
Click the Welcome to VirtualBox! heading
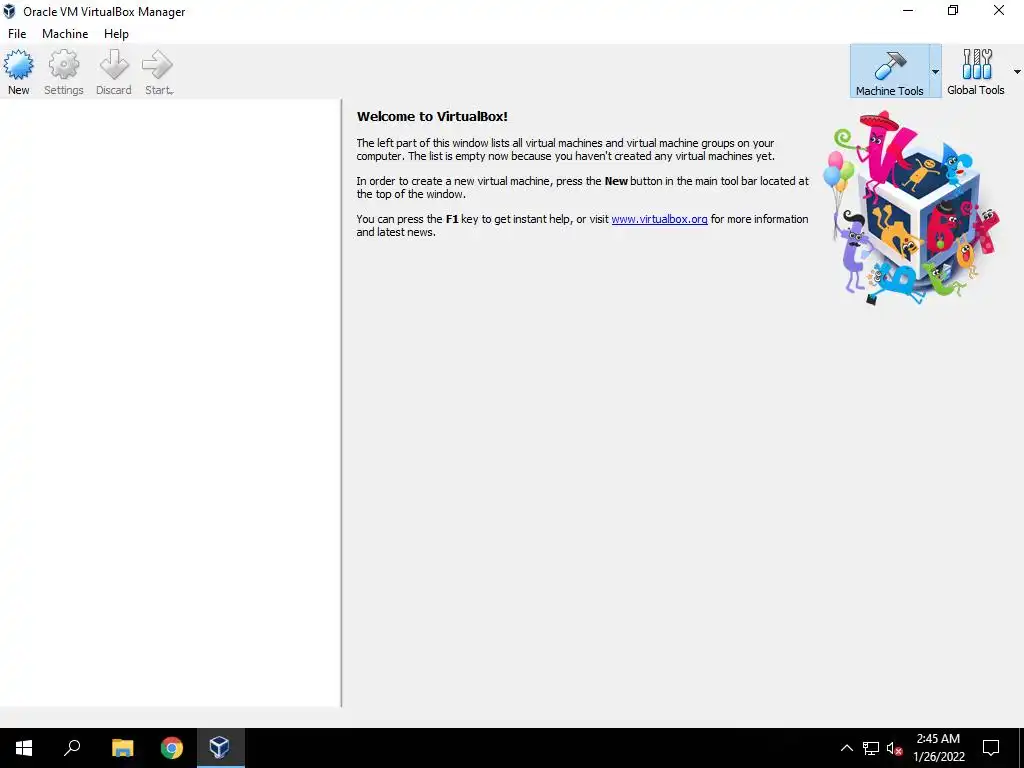point(432,116)
